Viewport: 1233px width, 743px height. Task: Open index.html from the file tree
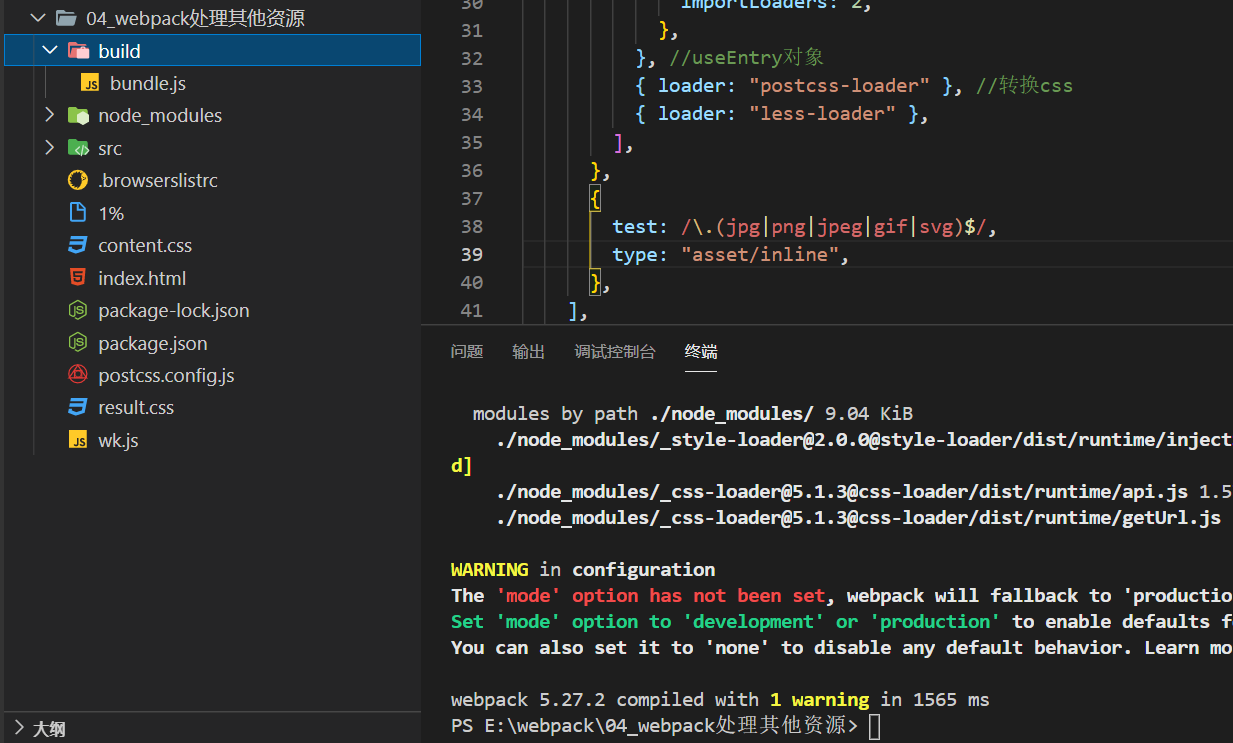(142, 278)
